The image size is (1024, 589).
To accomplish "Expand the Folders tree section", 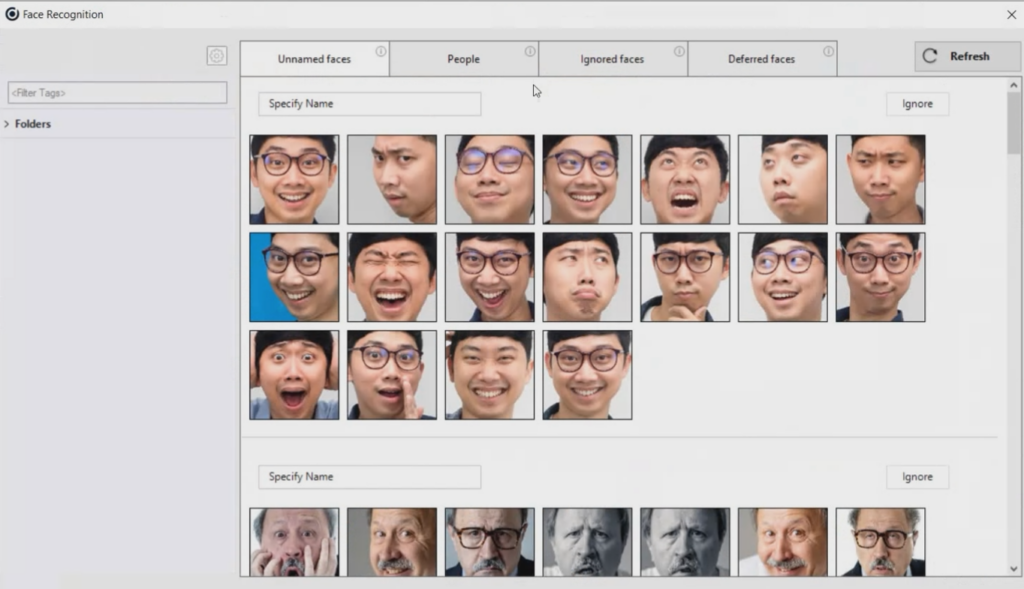I will click(7, 124).
